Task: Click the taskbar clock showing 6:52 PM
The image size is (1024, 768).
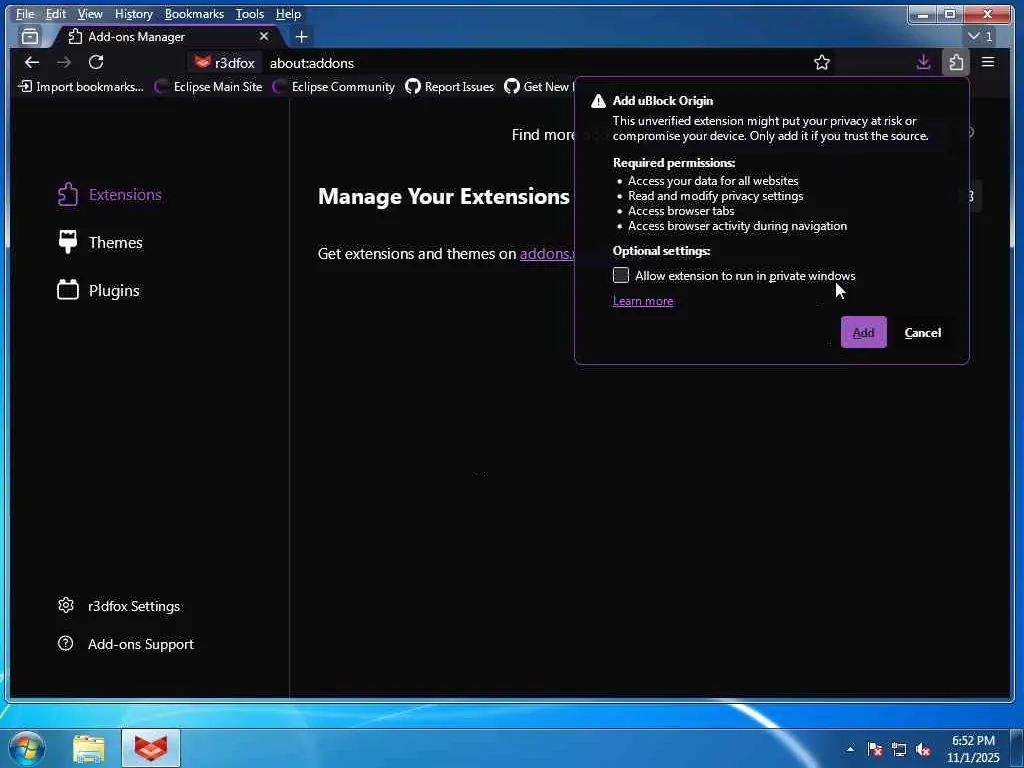Action: (972, 748)
